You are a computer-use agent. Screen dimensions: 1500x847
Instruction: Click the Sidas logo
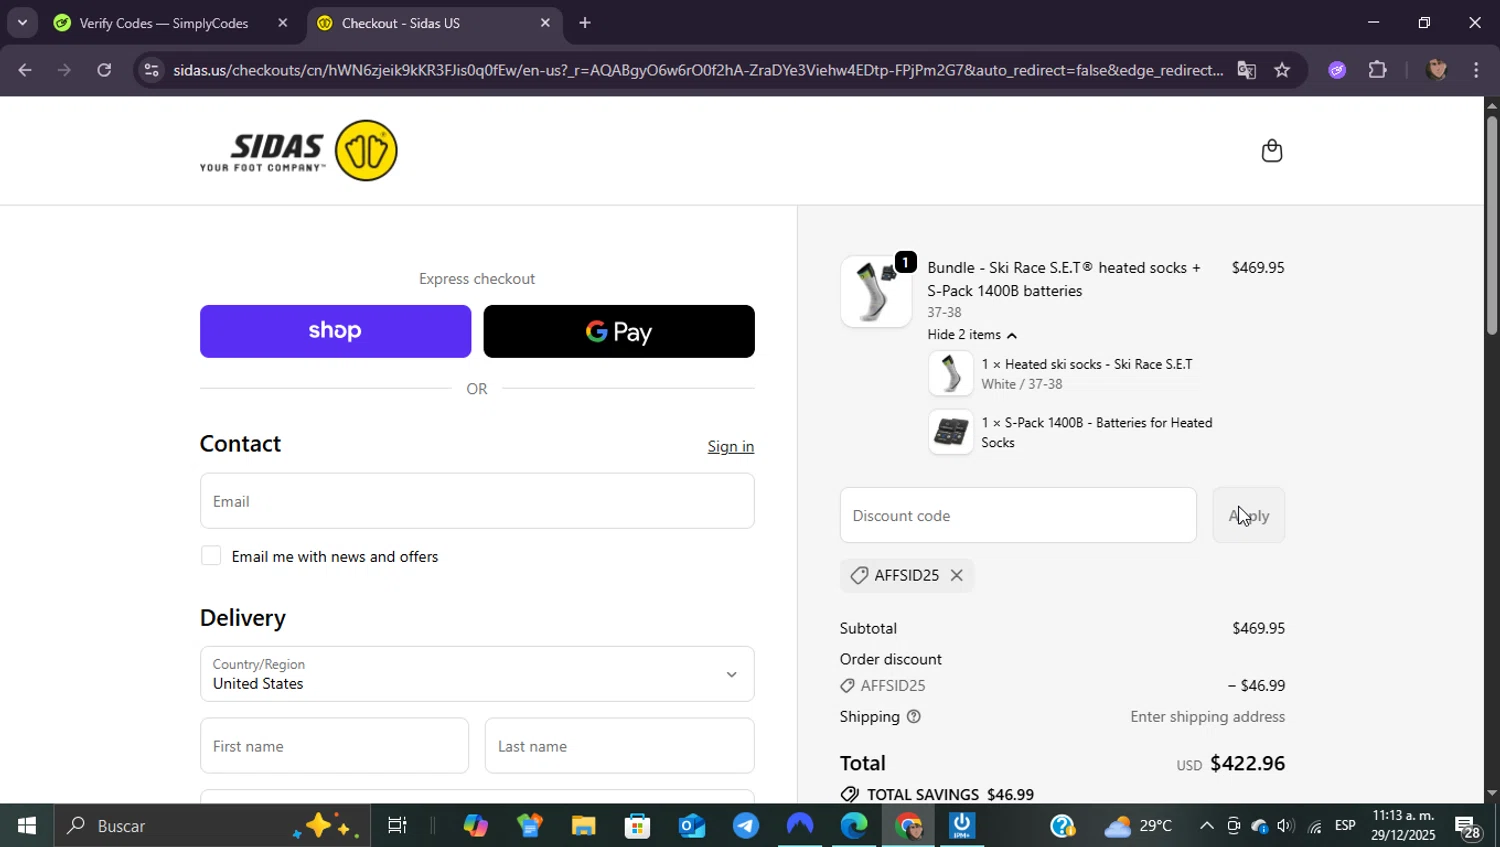(x=299, y=151)
